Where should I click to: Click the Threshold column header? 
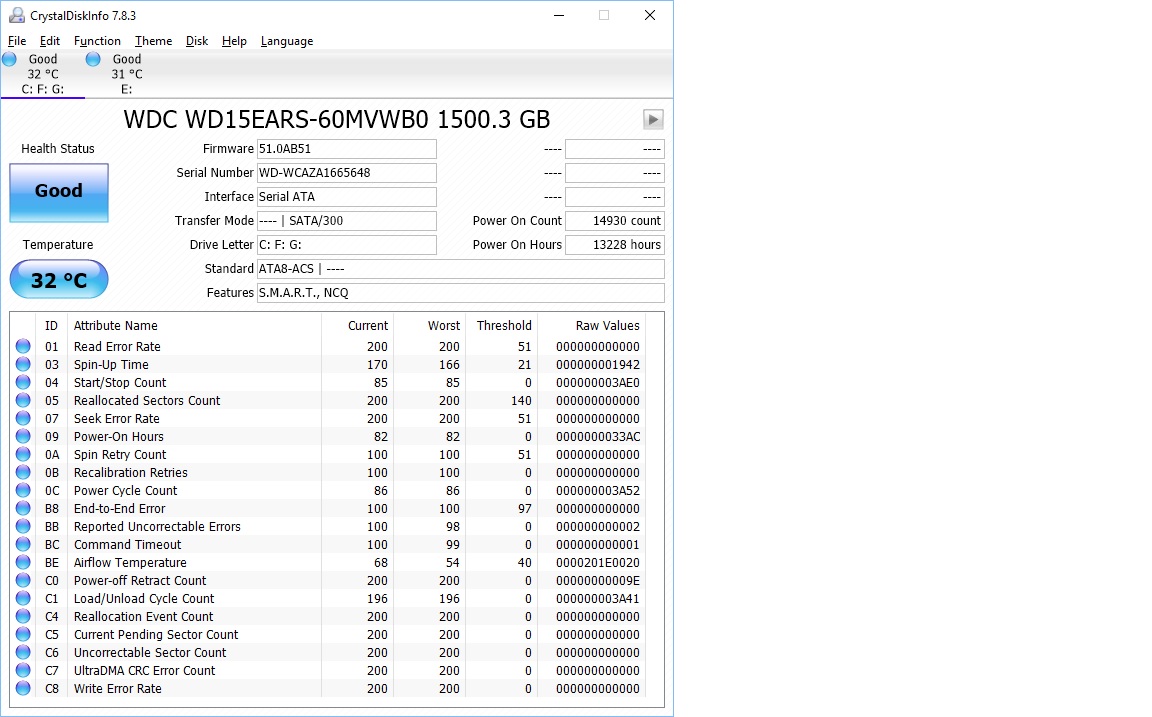[504, 325]
